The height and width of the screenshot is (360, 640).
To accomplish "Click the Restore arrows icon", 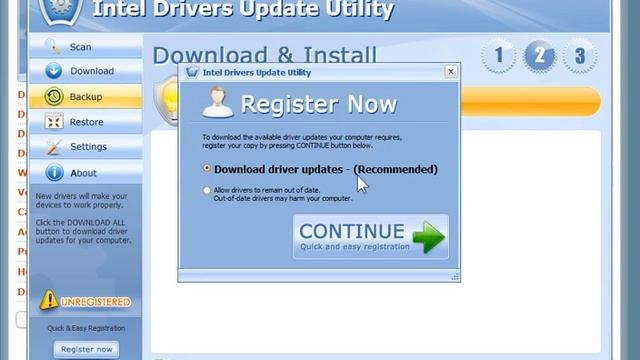I will [x=53, y=122].
